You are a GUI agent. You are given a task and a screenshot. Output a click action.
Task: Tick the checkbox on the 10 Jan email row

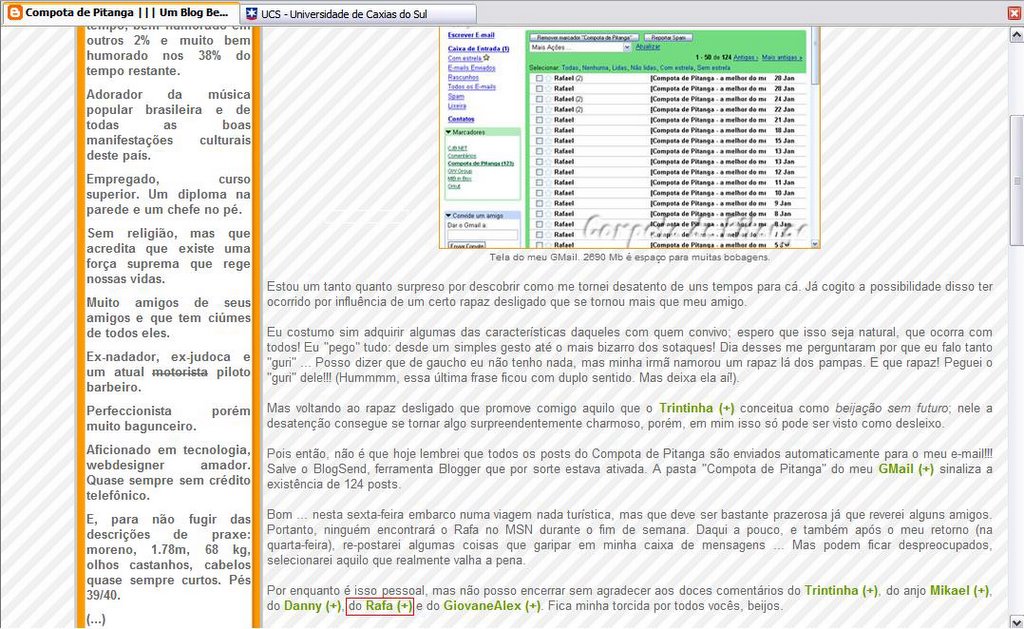(539, 193)
